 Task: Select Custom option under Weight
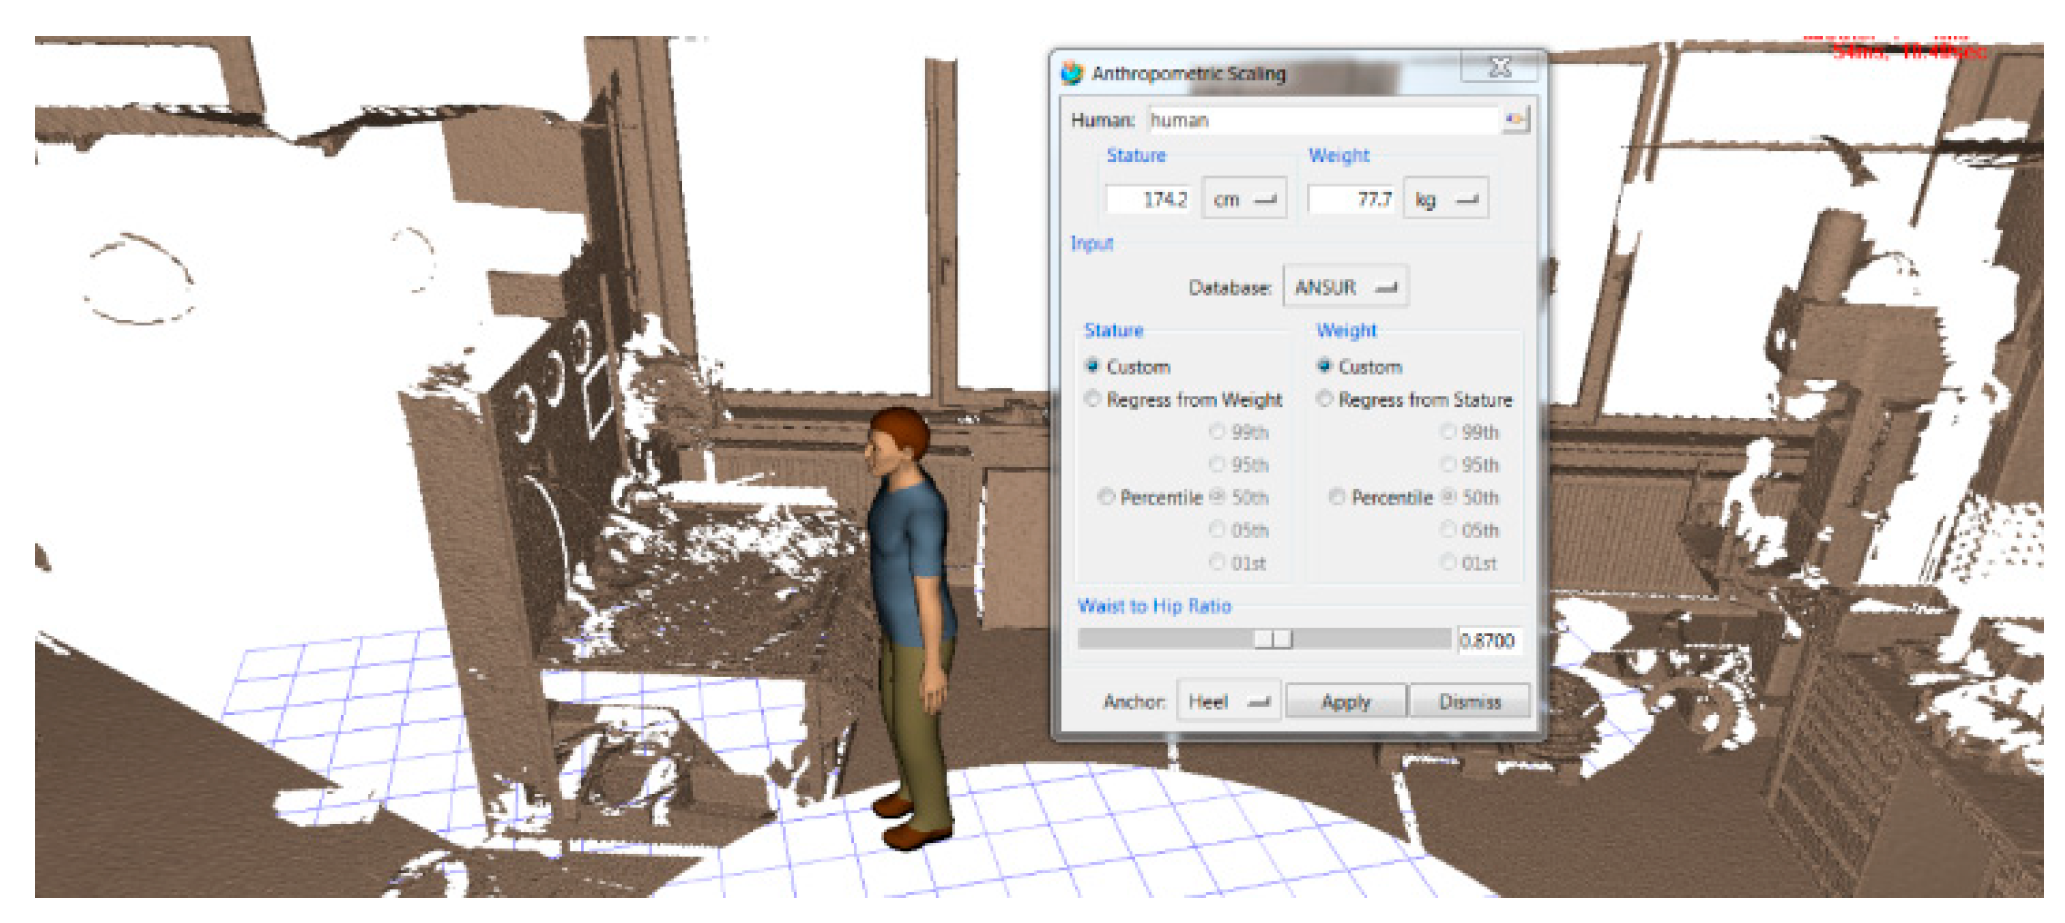click(1325, 367)
